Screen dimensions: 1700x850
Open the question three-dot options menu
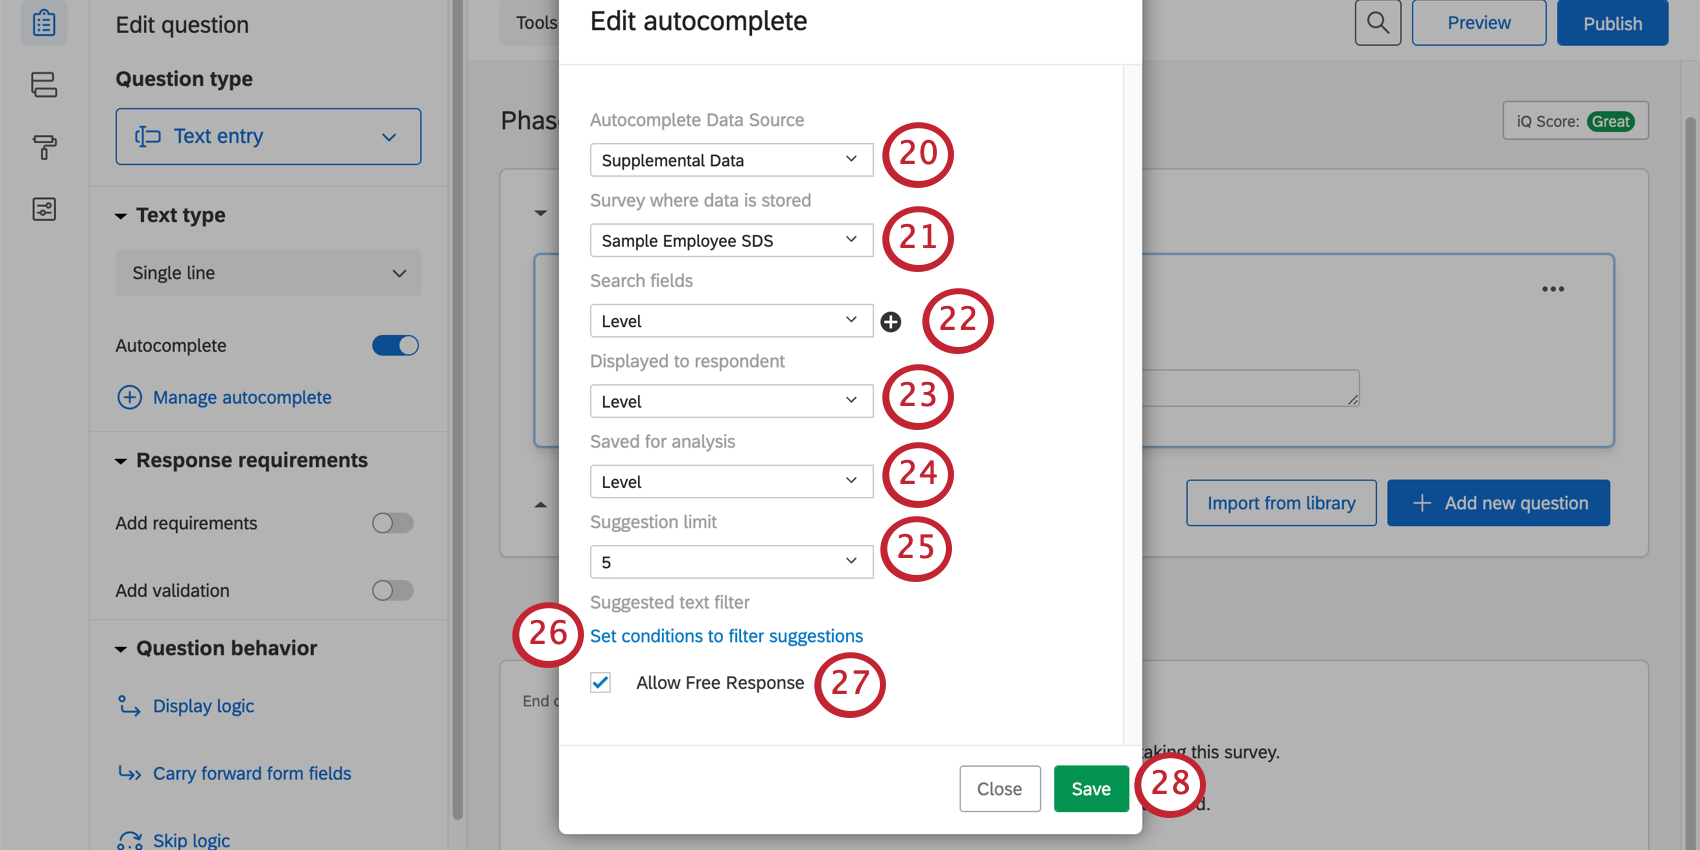(1552, 289)
